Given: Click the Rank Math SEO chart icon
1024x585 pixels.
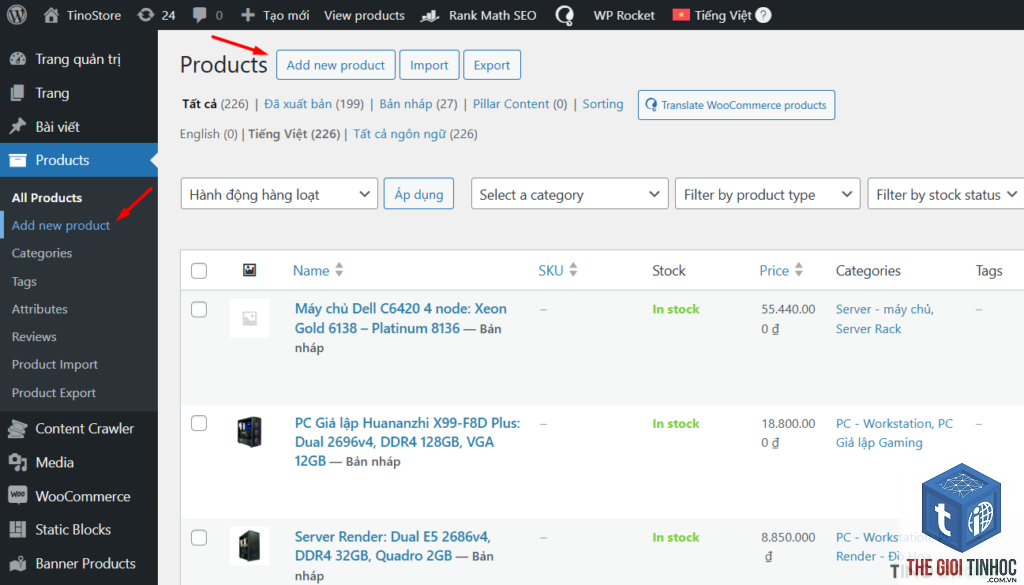Looking at the screenshot, I should point(430,15).
